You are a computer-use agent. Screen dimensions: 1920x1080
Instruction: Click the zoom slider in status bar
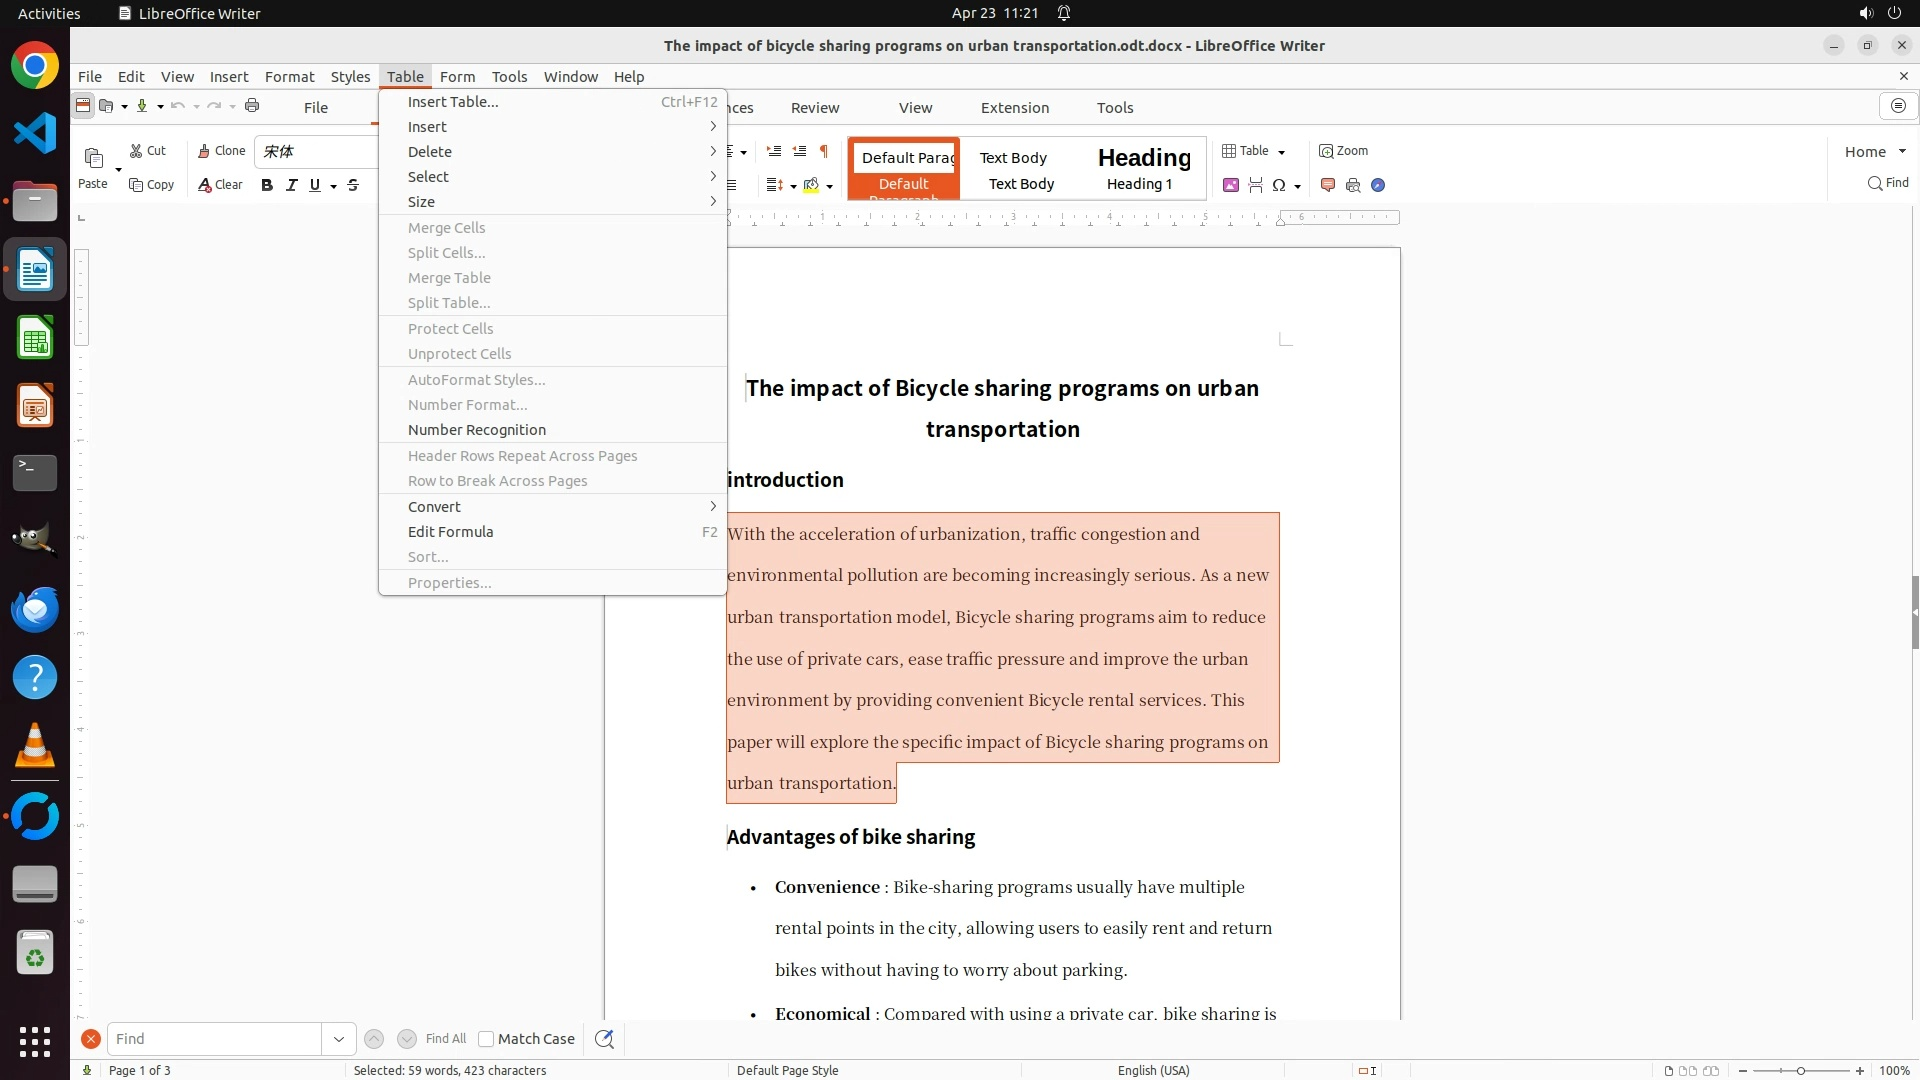click(1800, 1070)
